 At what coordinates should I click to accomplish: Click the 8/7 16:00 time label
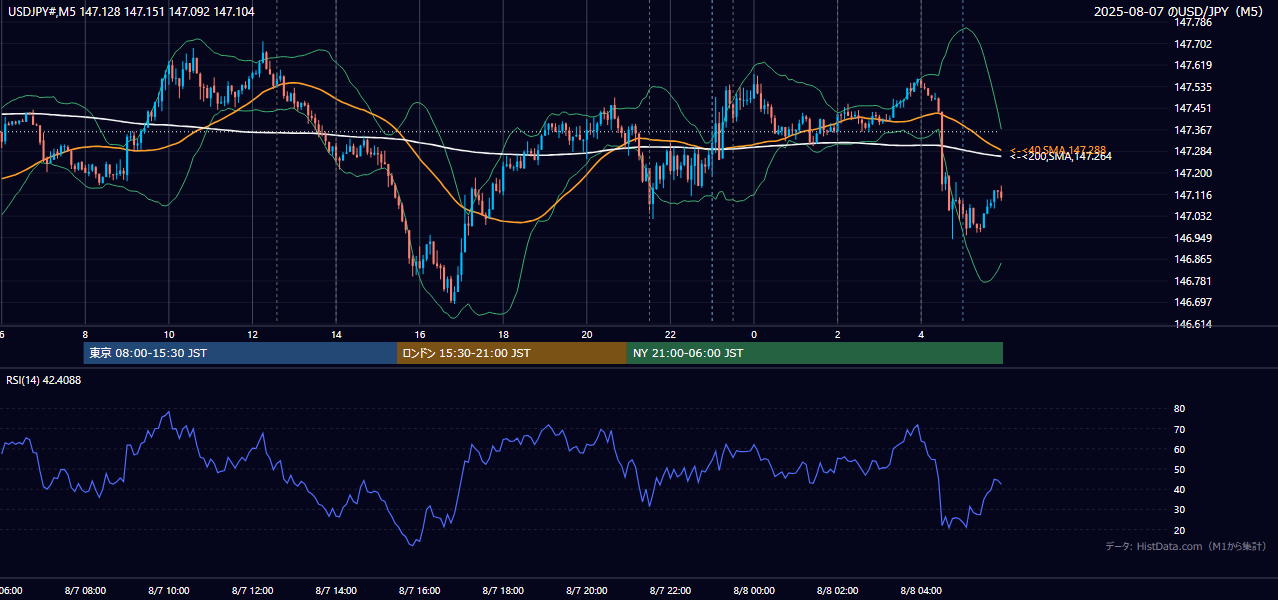coord(420,590)
